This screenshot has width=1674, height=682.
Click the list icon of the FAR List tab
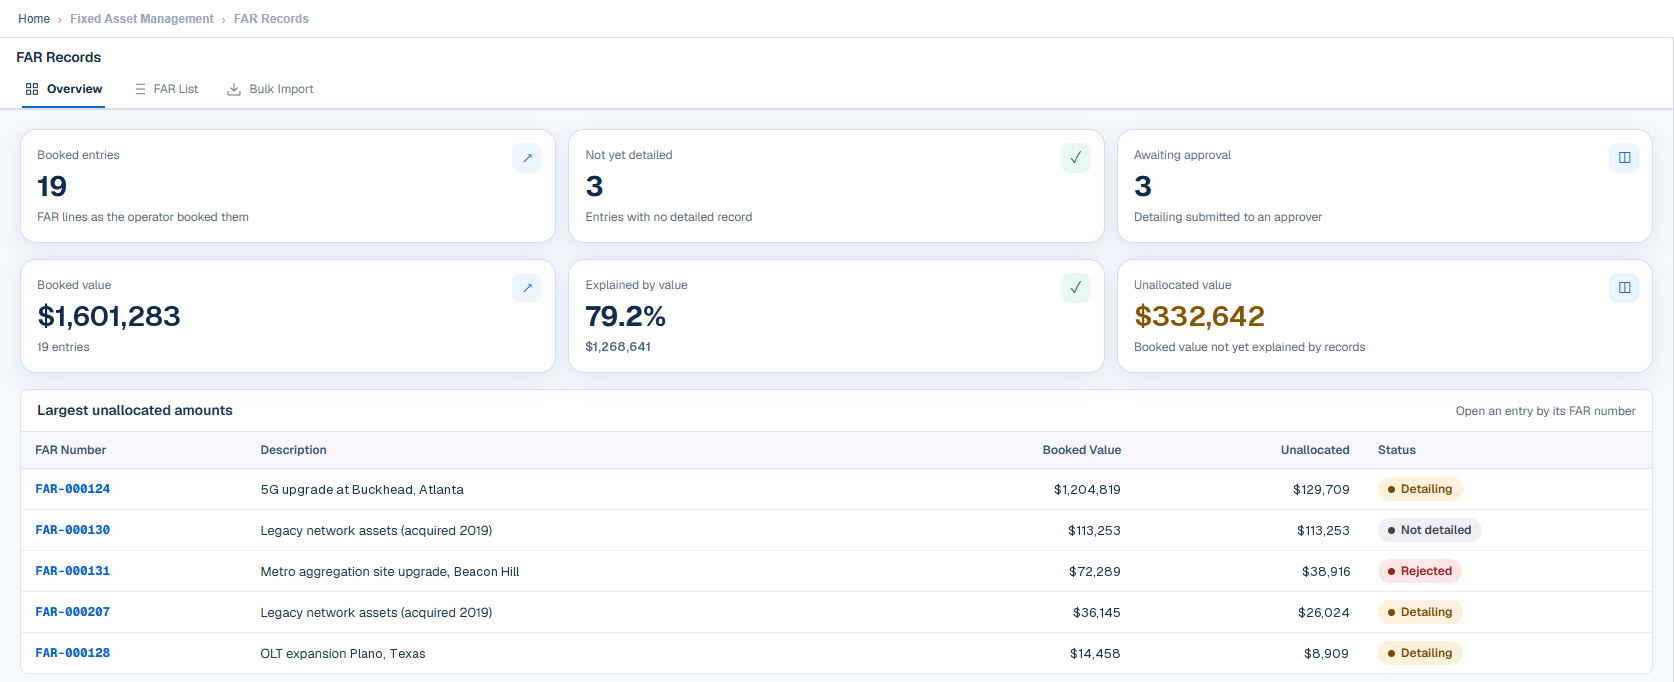point(140,89)
